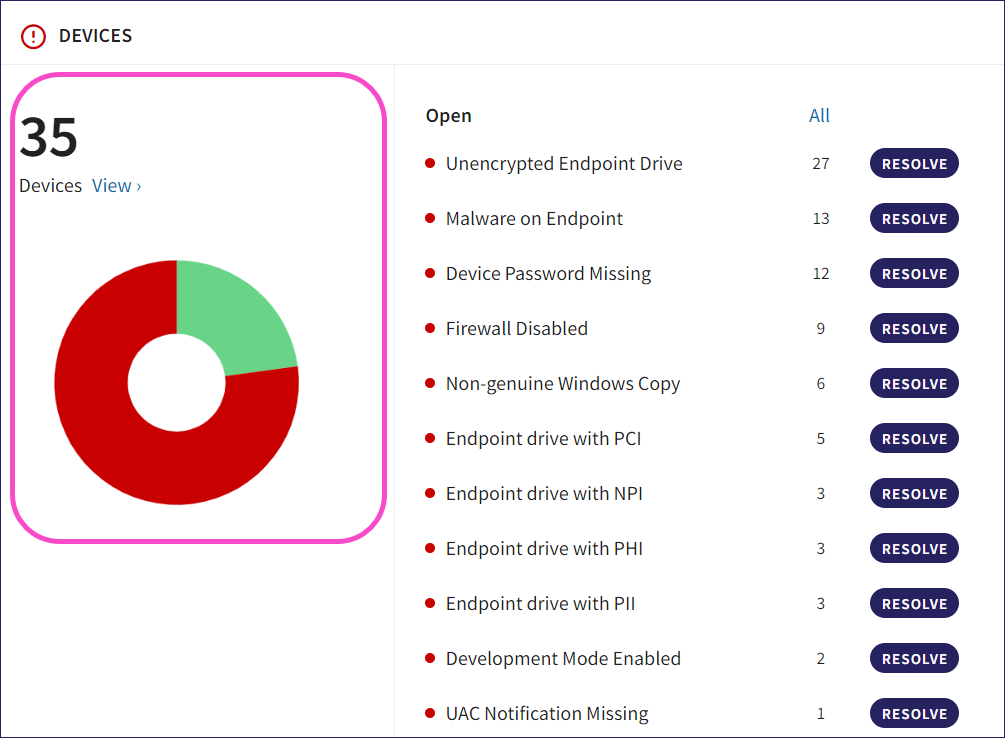Image resolution: width=1005 pixels, height=738 pixels.
Task: Resolve Endpoint drive with PII issue
Action: pyautogui.click(x=914, y=604)
